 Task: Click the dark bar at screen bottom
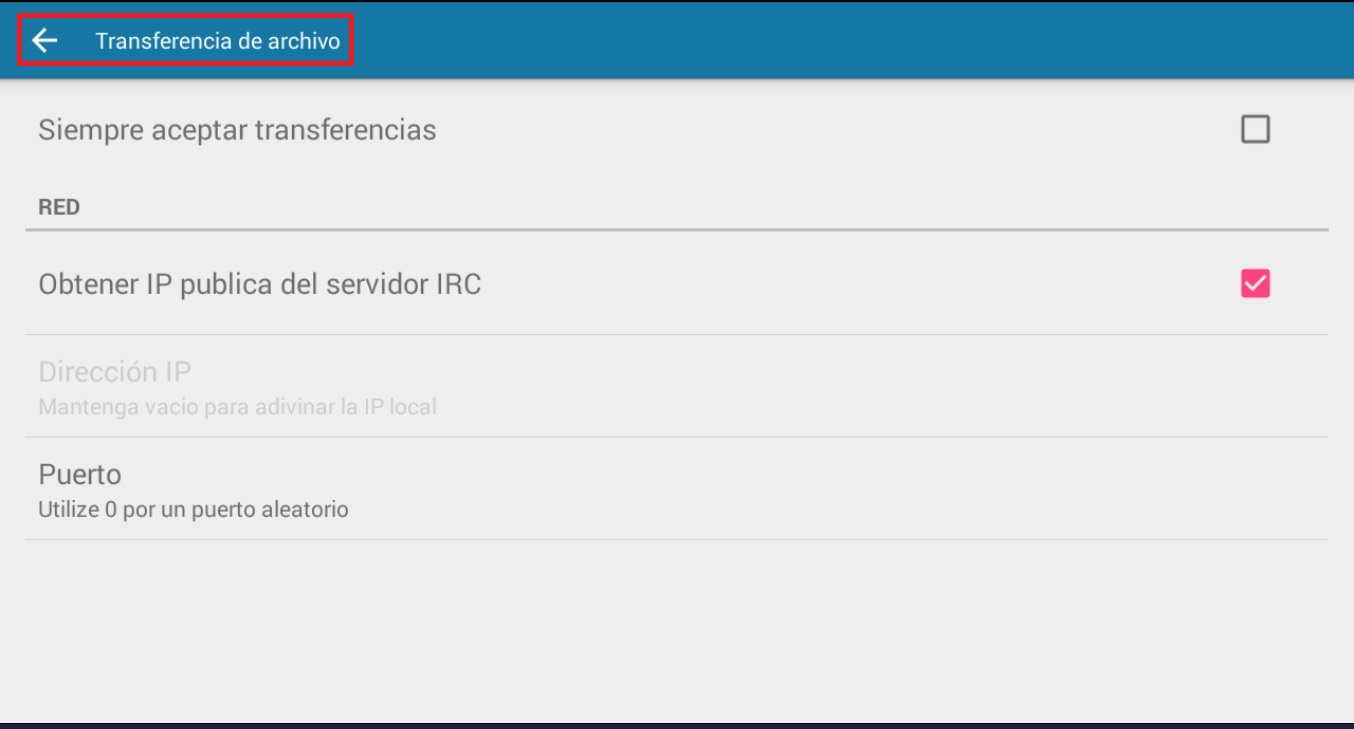(676, 725)
